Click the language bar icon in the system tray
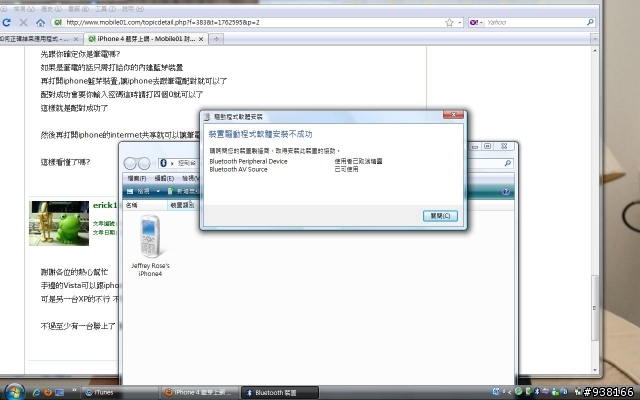Viewport: 640px width, 400px height. (496, 392)
